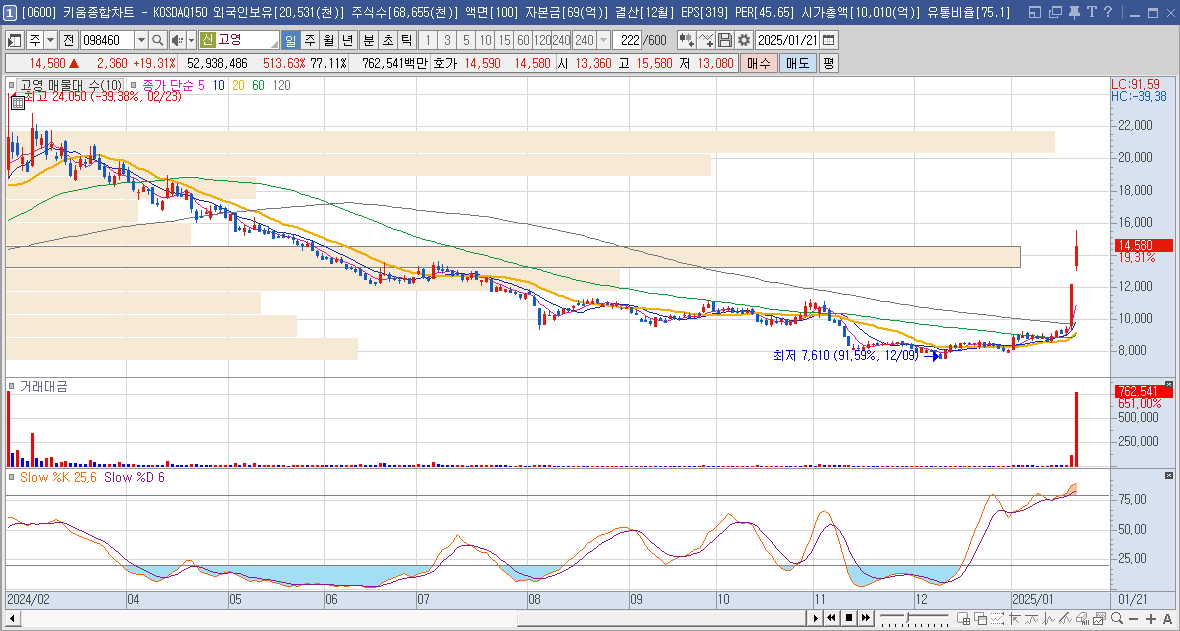
Task: Close the 거래대금 volume panel x
Action: tap(1169, 385)
